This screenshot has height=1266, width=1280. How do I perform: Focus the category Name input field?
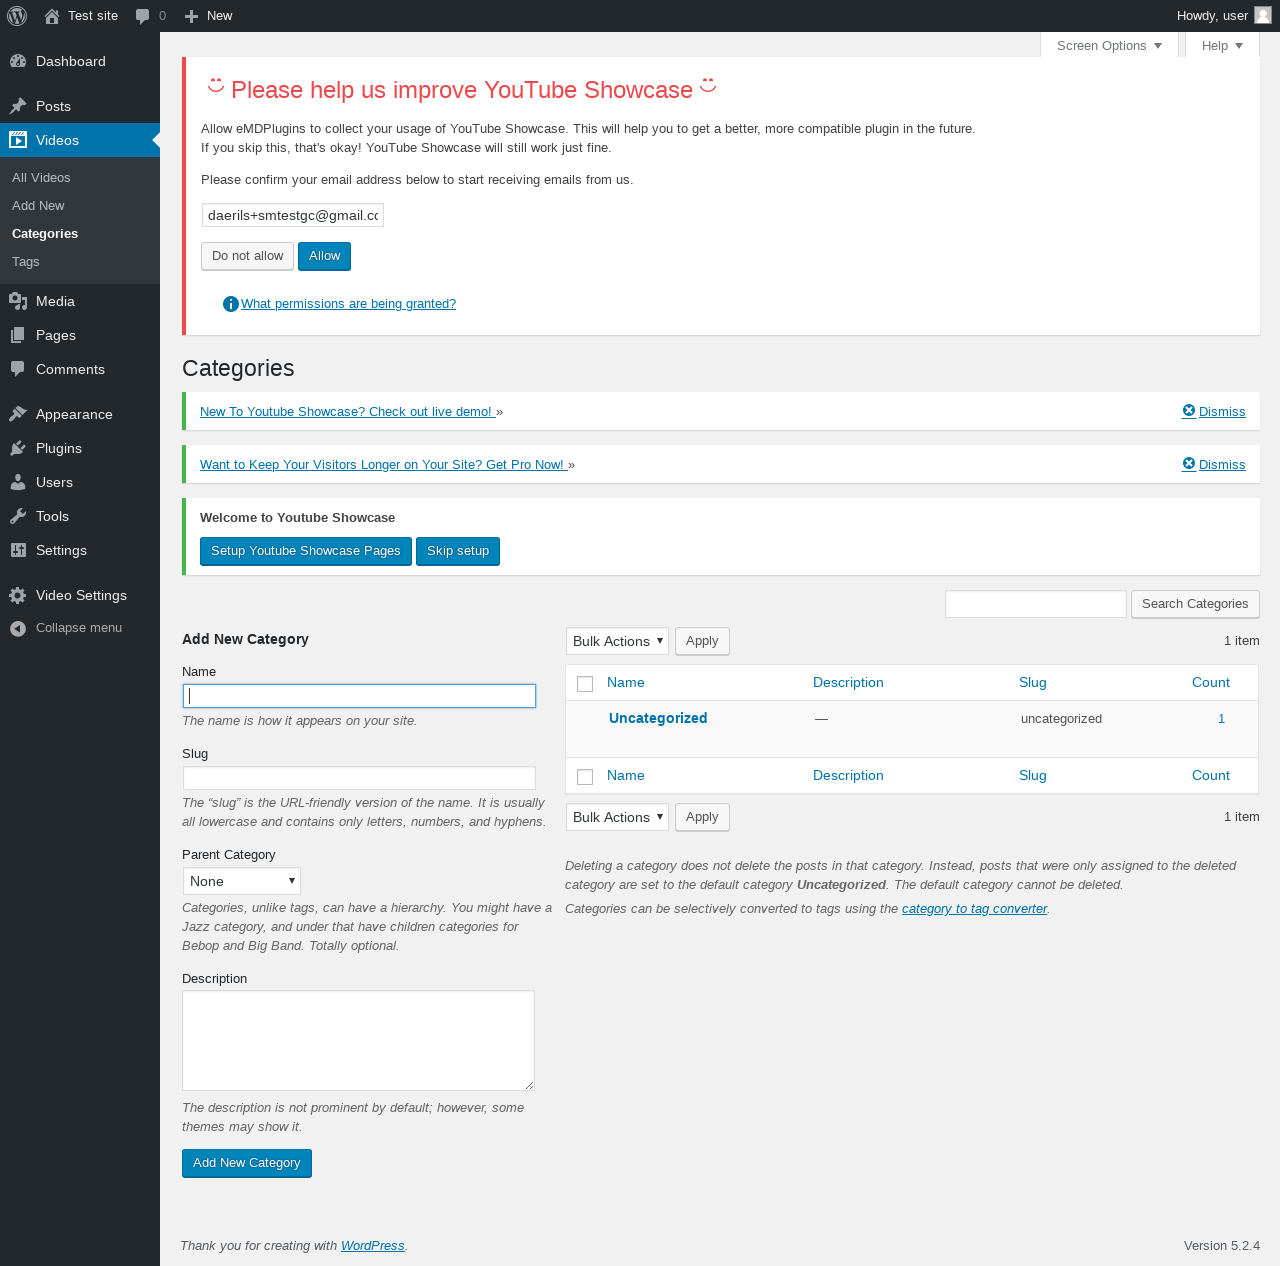point(359,696)
